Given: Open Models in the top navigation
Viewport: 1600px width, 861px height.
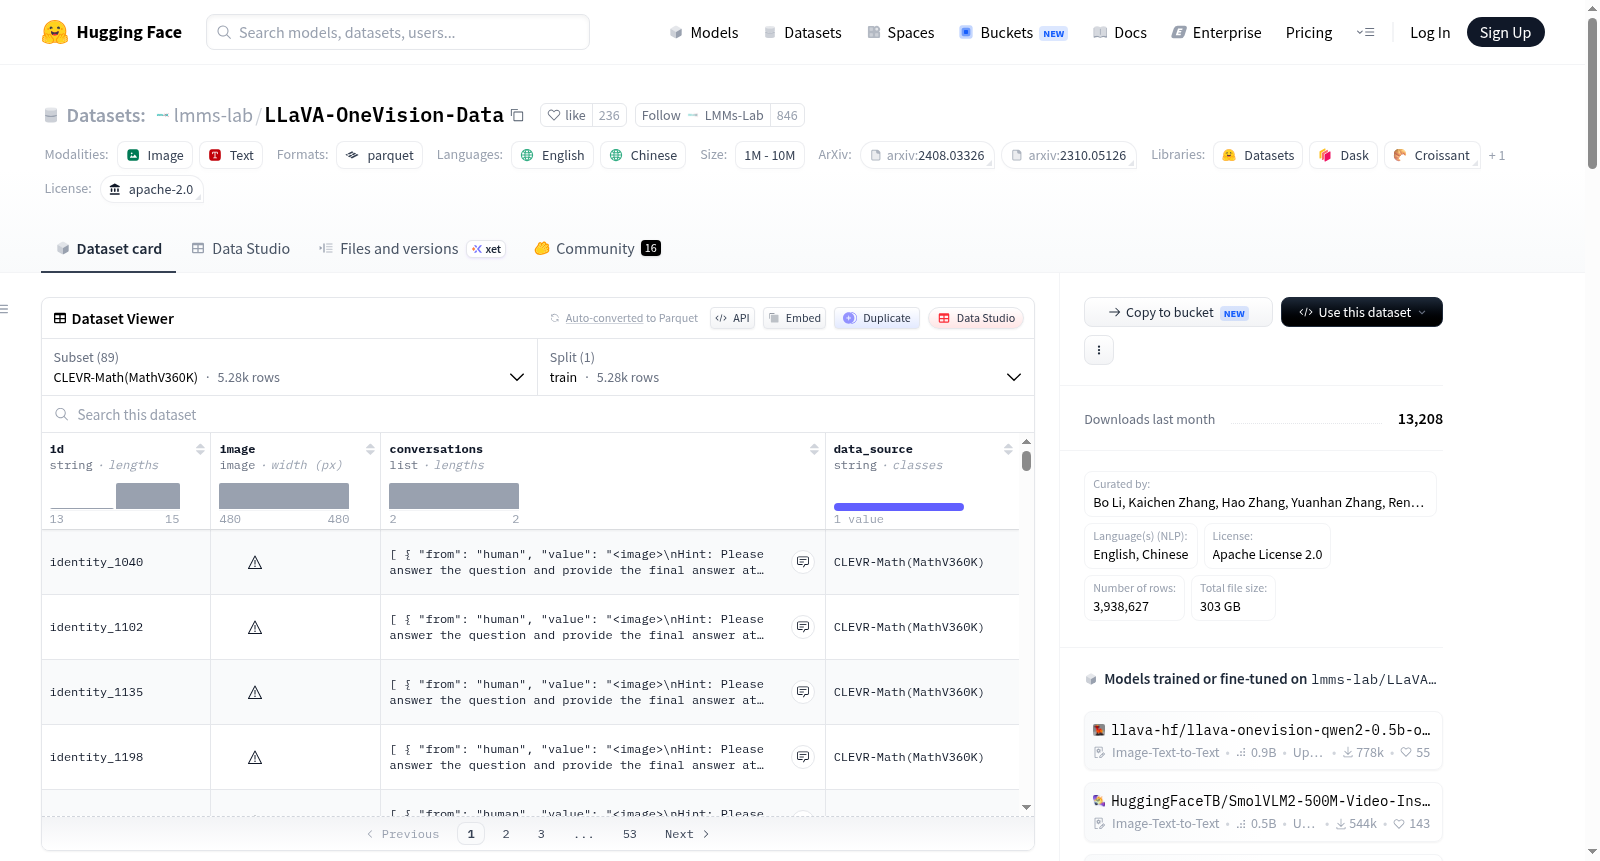Looking at the screenshot, I should tap(704, 33).
